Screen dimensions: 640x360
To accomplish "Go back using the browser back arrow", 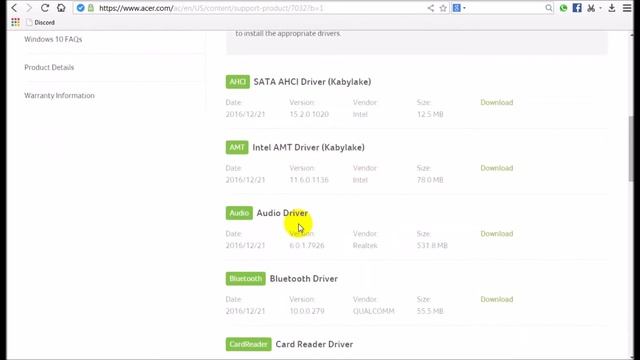I will 14,8.
